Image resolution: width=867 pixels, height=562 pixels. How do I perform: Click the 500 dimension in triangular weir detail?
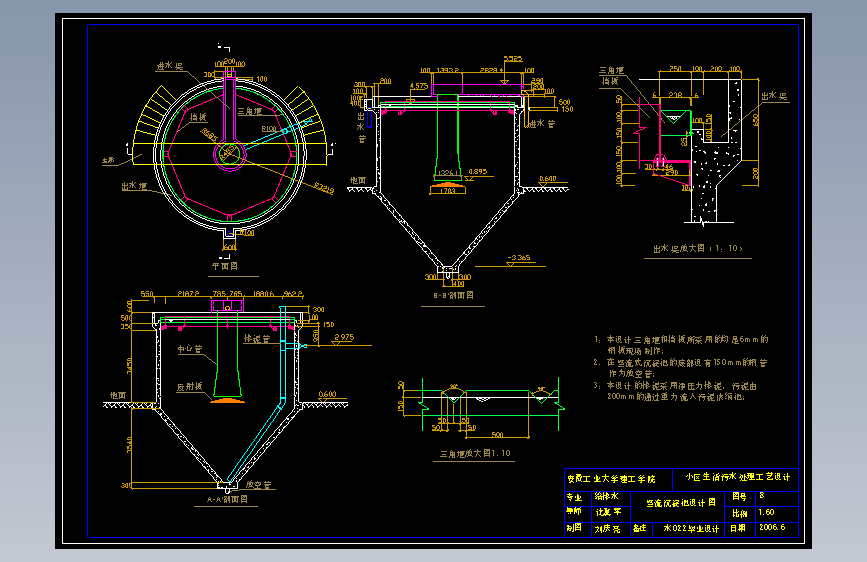point(498,435)
